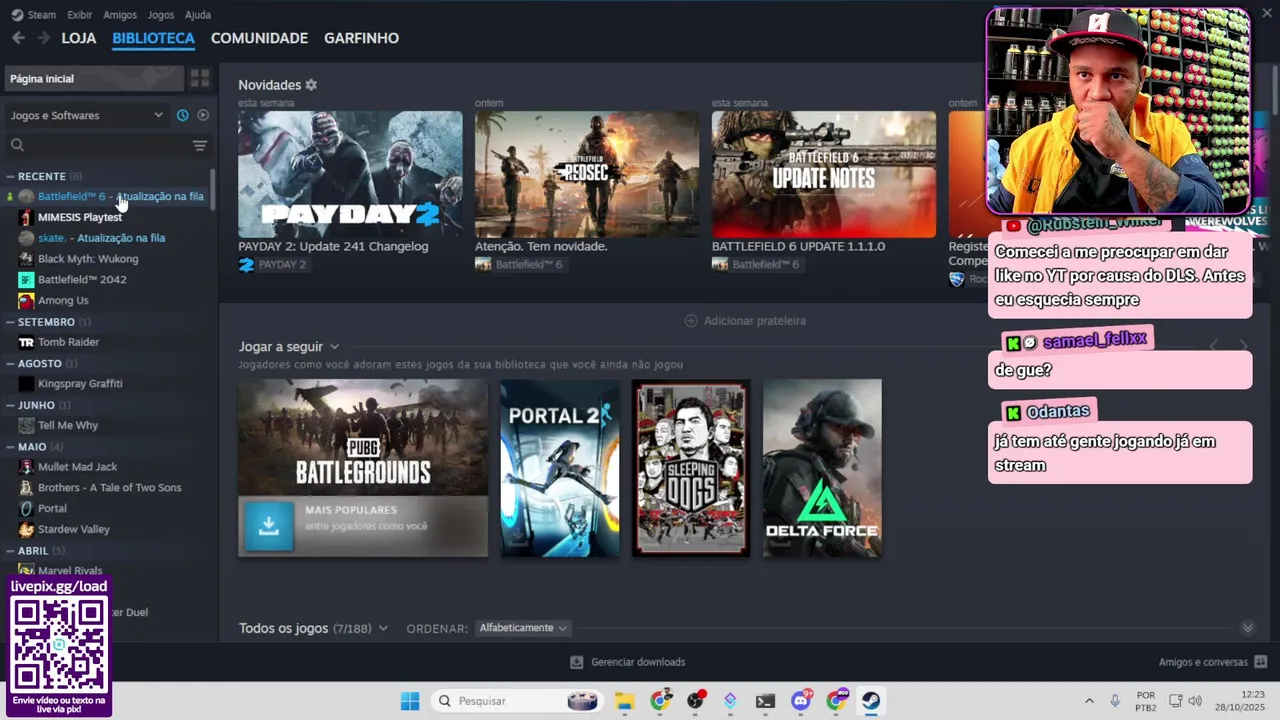
Task: Click the Gerenciar downloads icon
Action: (x=576, y=662)
